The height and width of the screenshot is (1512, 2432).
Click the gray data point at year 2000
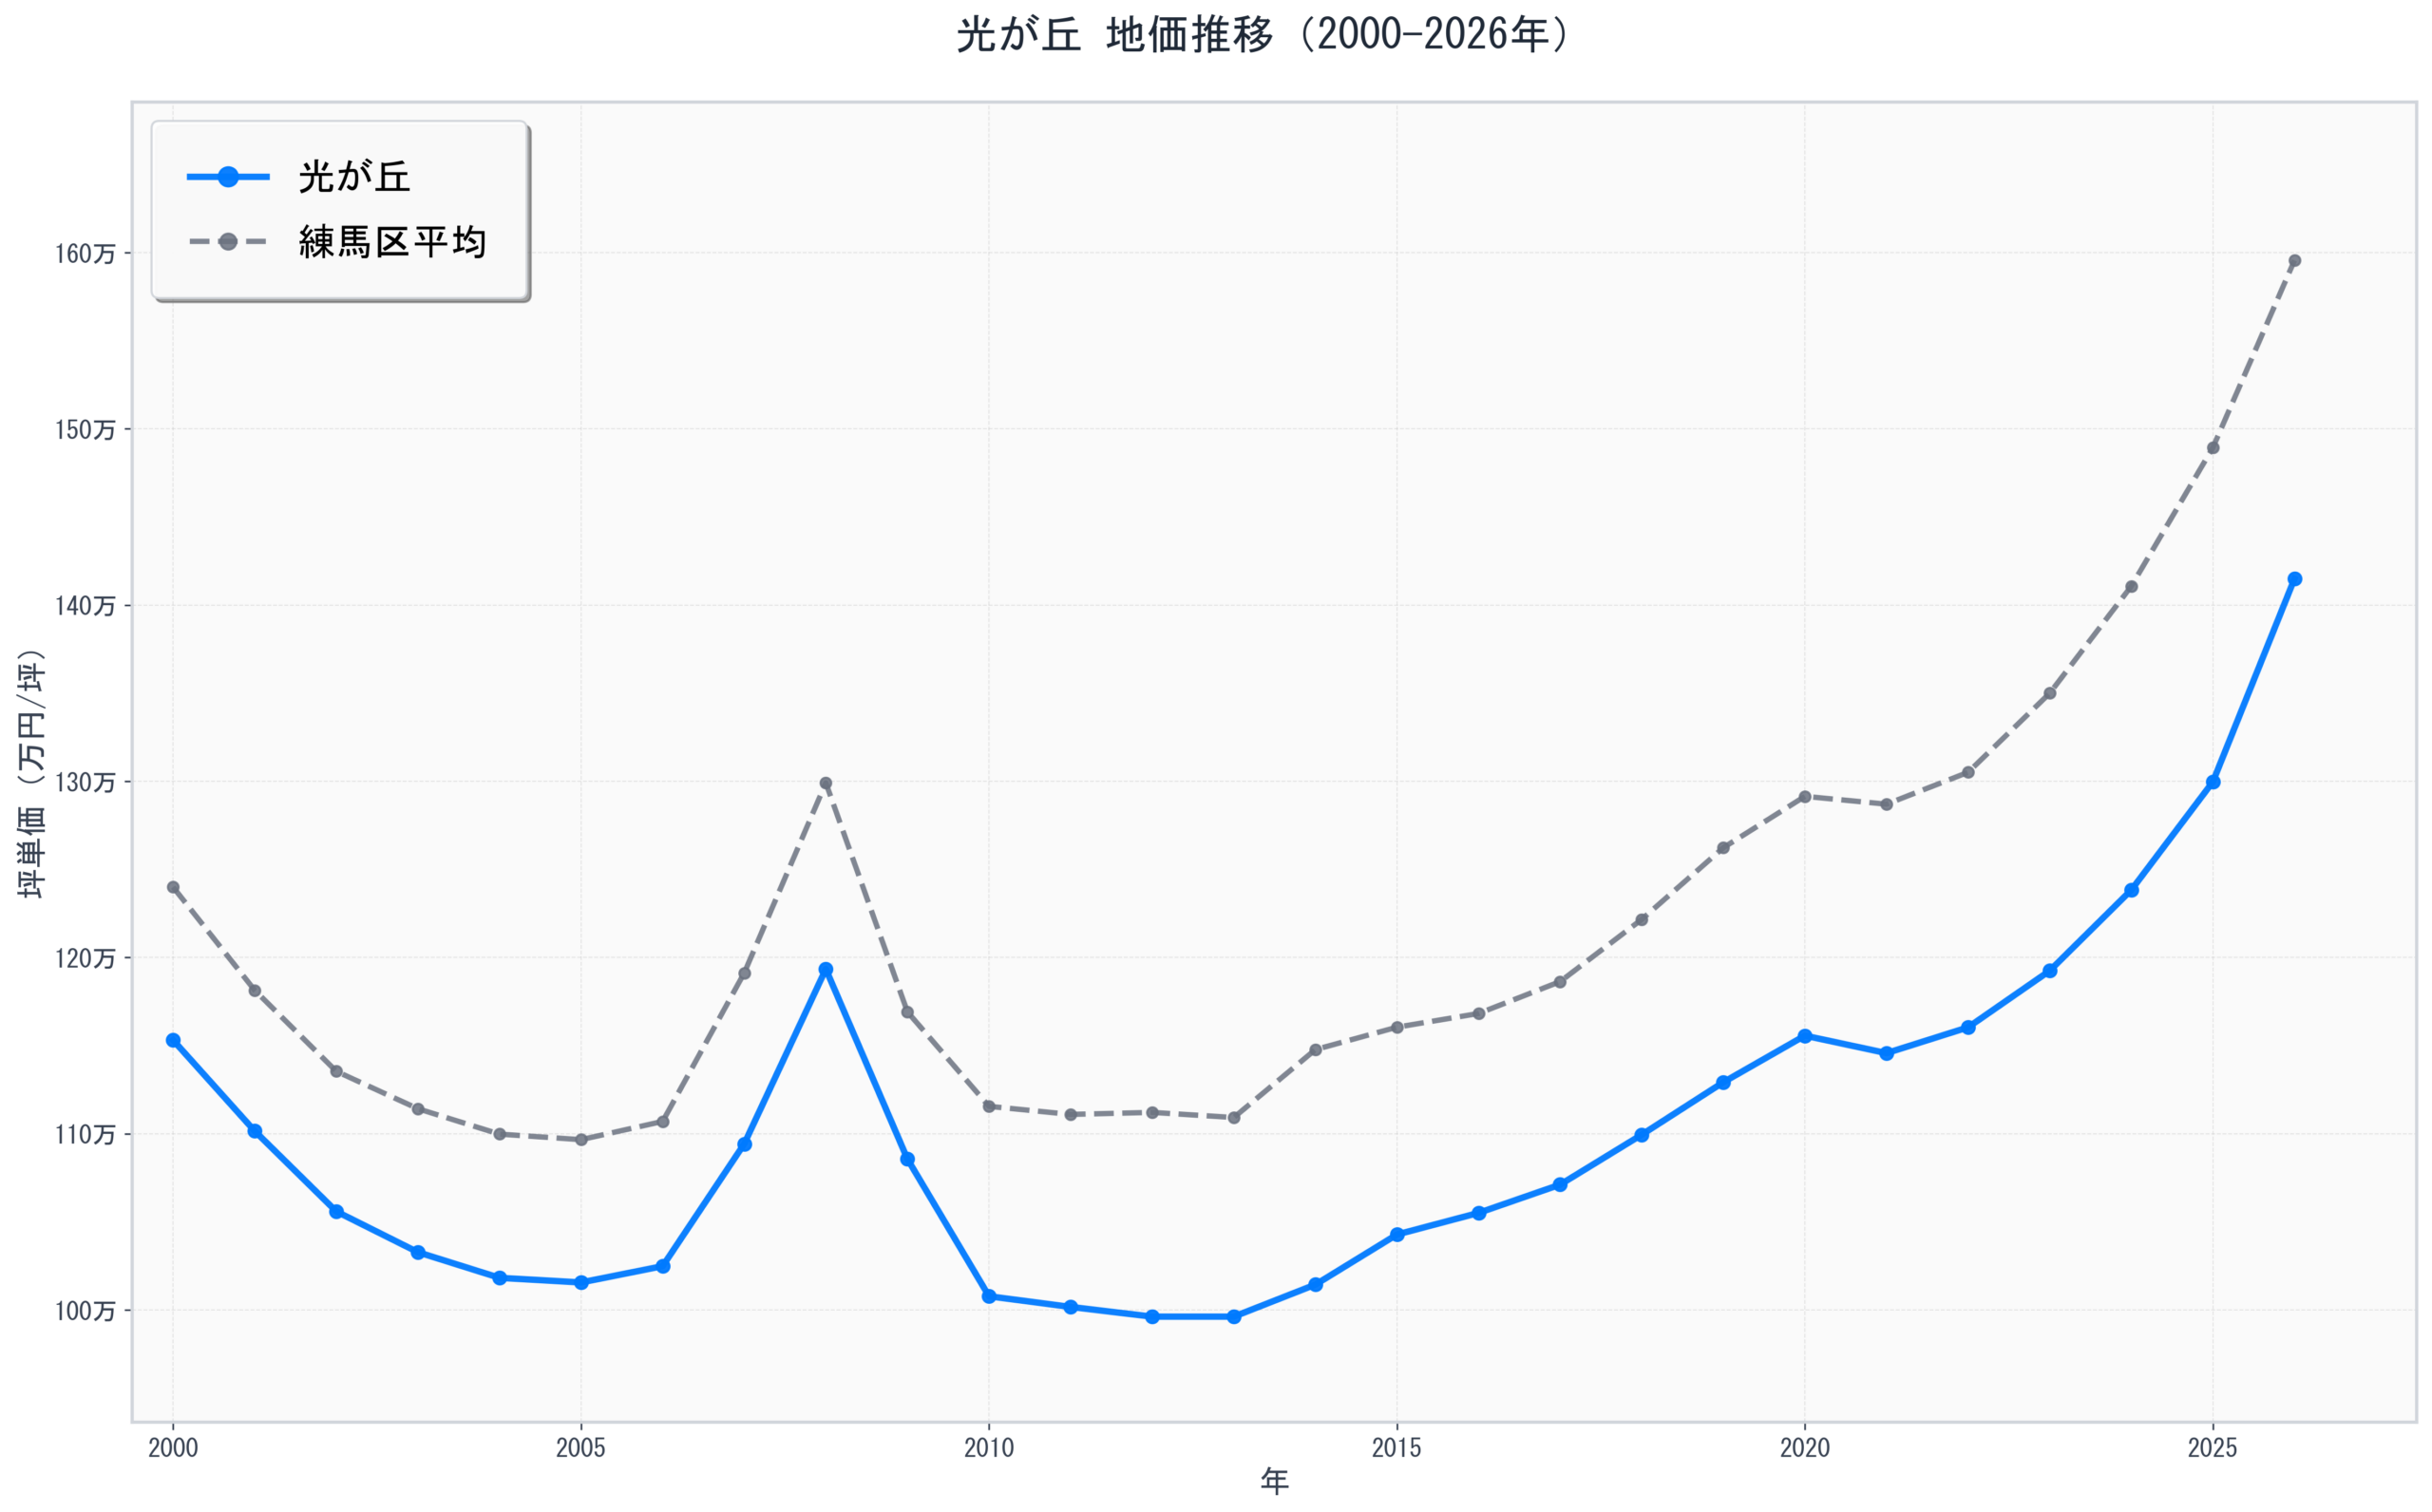click(x=173, y=887)
